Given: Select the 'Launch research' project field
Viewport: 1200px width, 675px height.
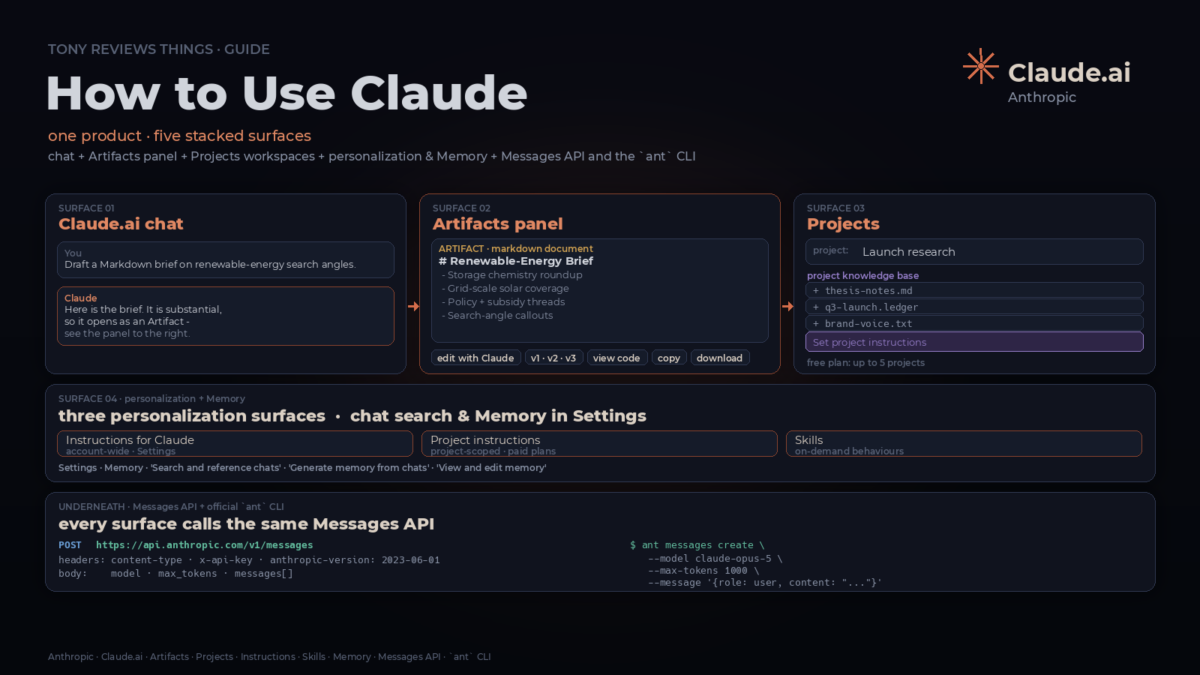Looking at the screenshot, I should [x=974, y=251].
